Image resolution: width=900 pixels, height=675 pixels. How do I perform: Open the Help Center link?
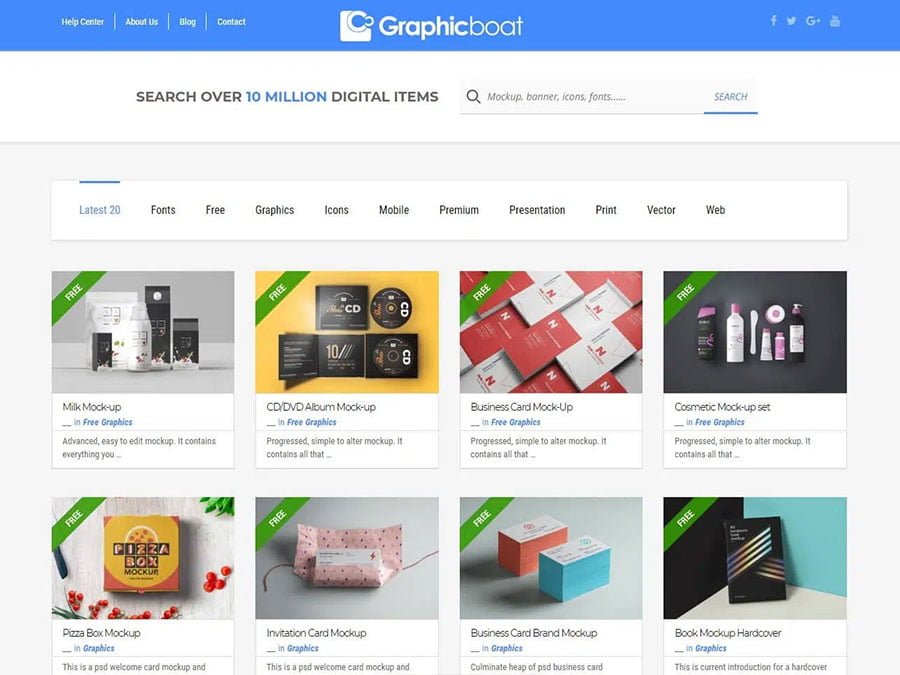82,22
